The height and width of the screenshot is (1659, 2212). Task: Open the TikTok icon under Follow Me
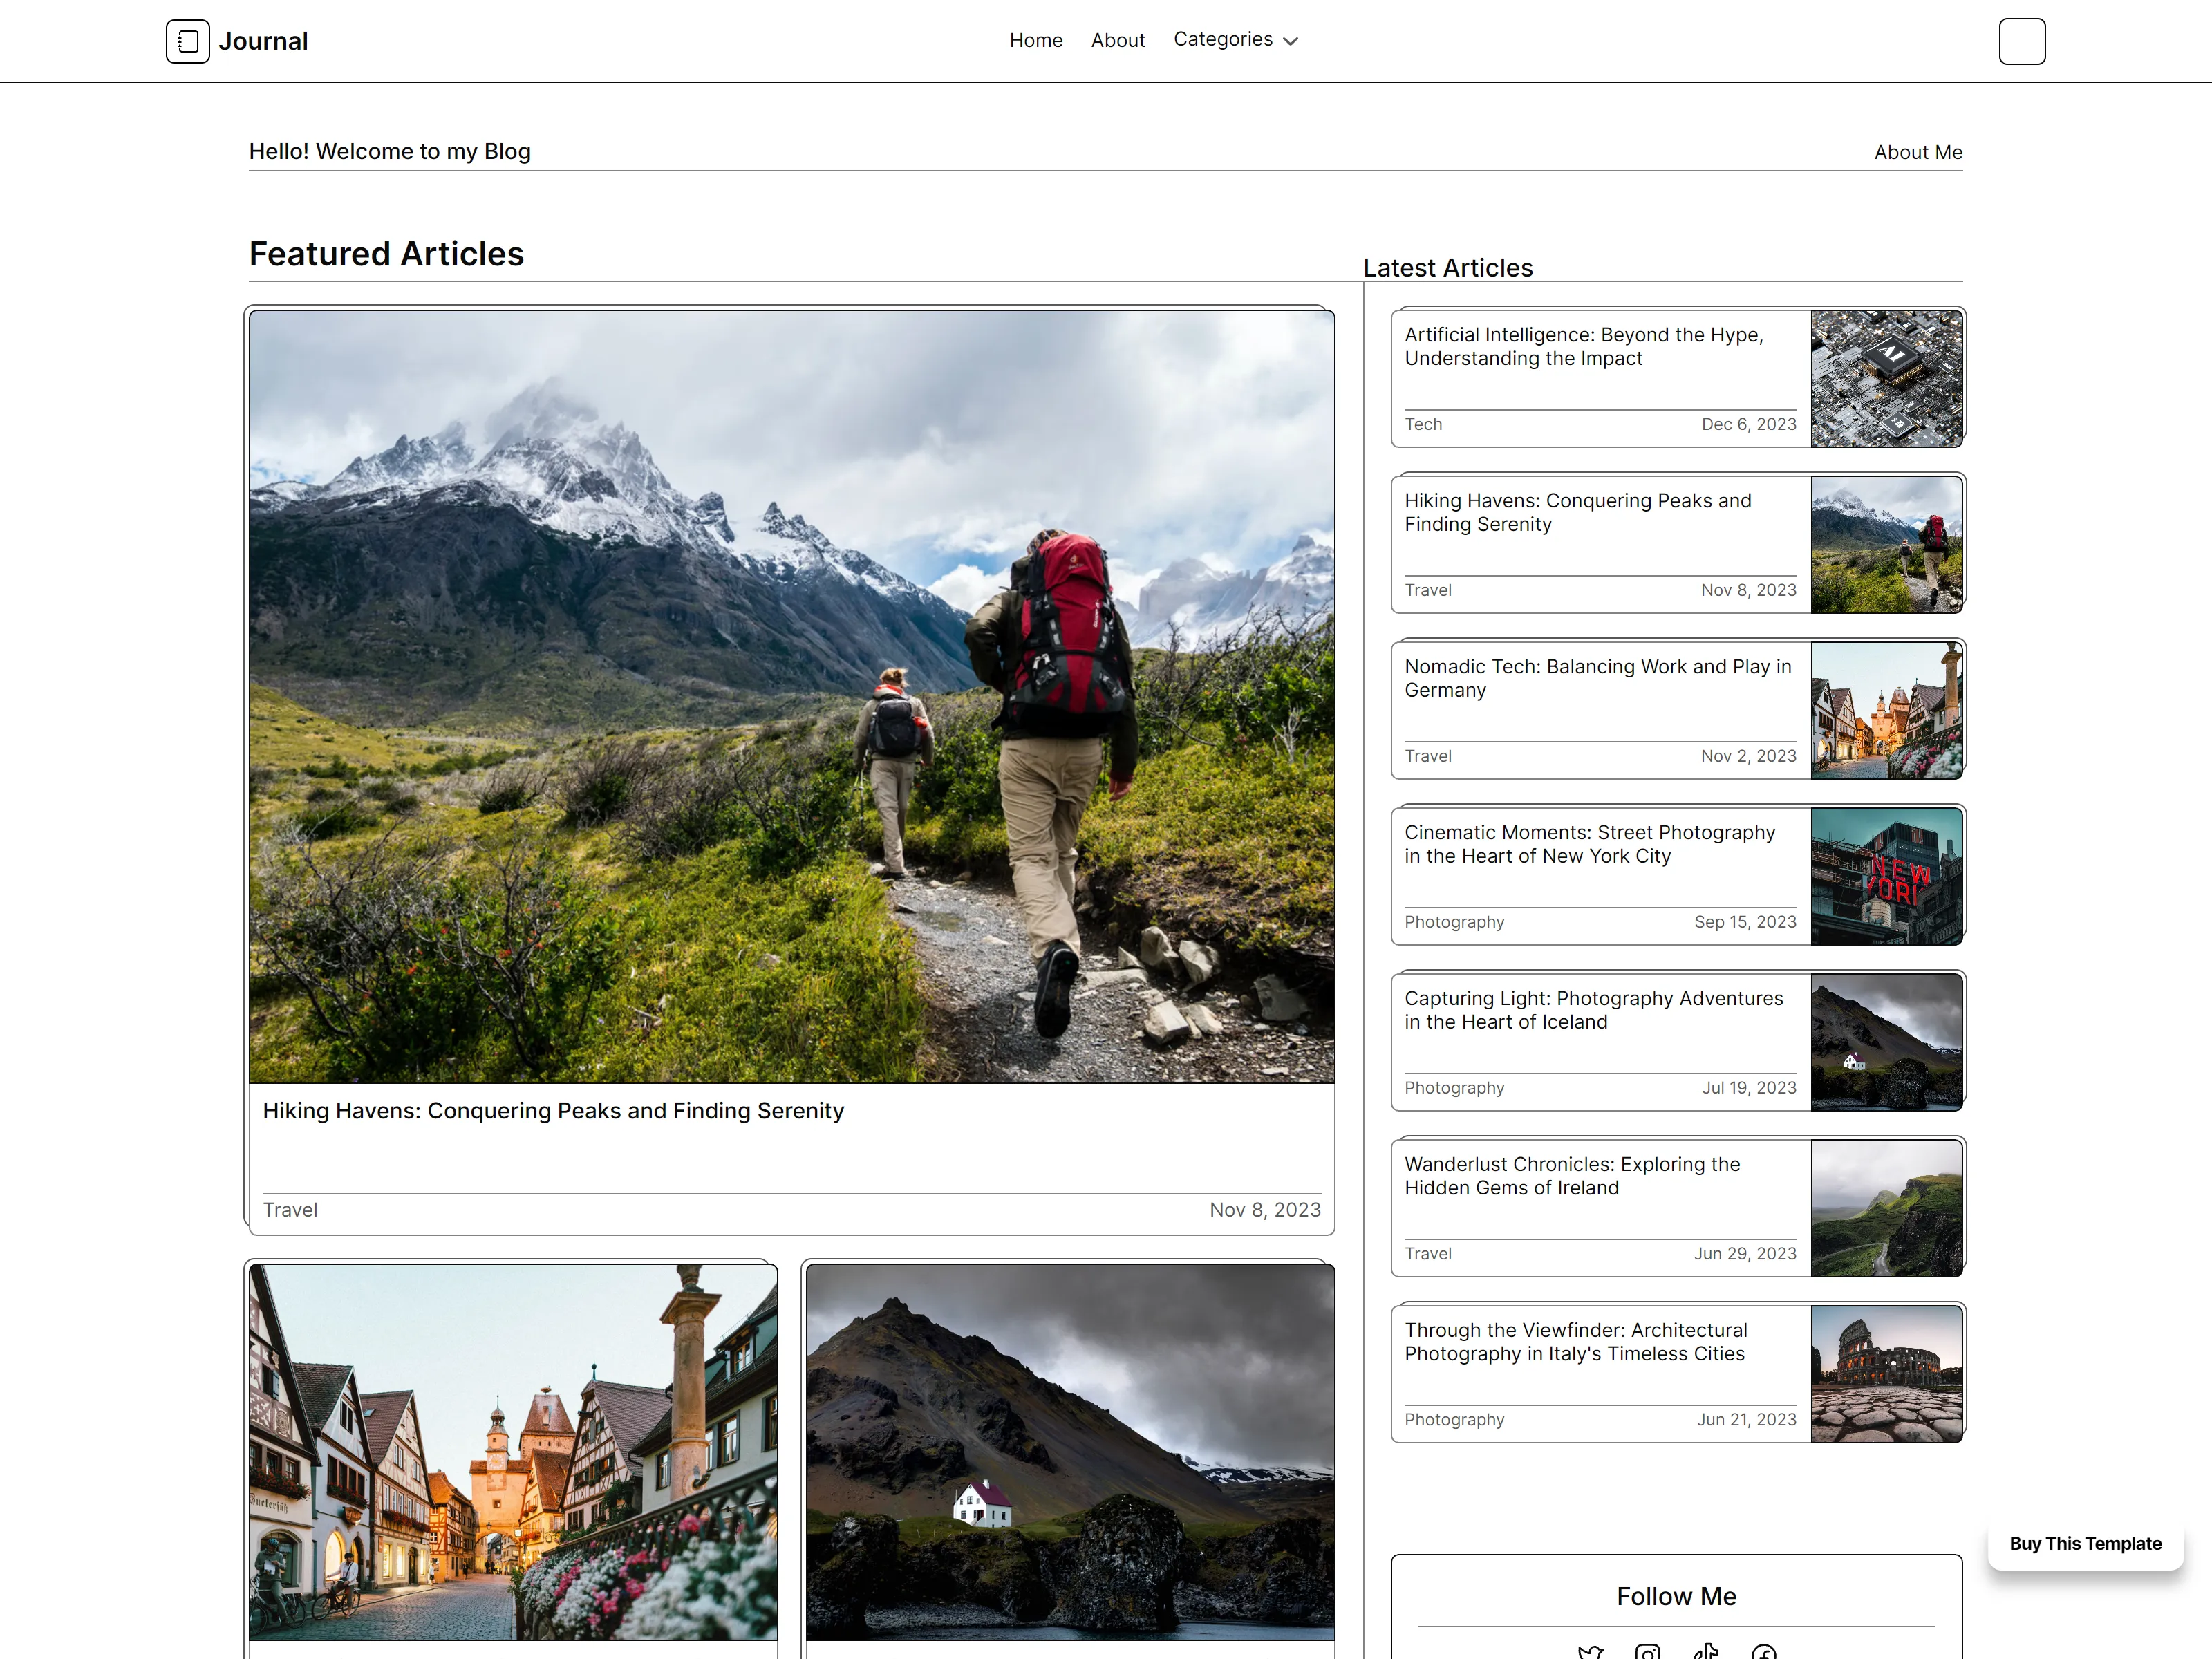pos(1706,1650)
